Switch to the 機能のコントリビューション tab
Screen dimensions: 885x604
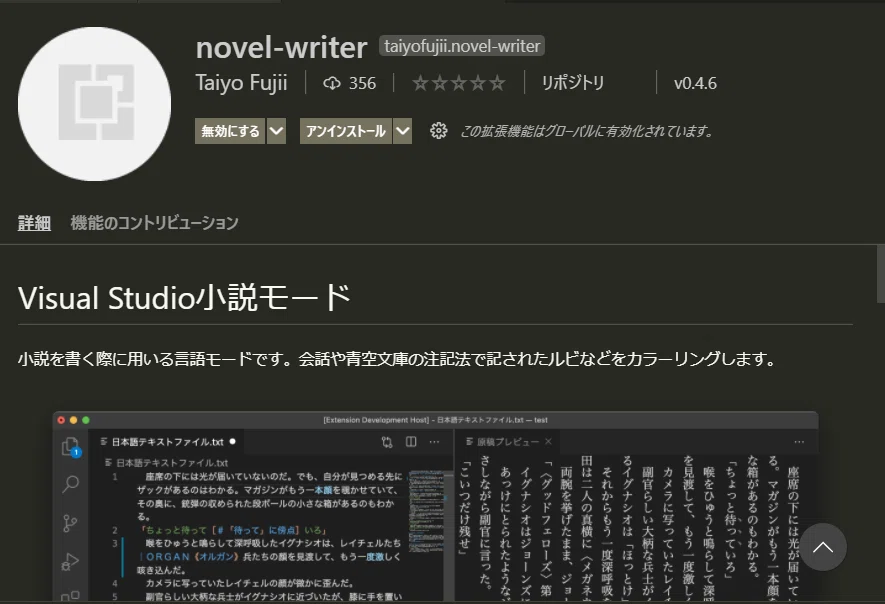(x=155, y=223)
